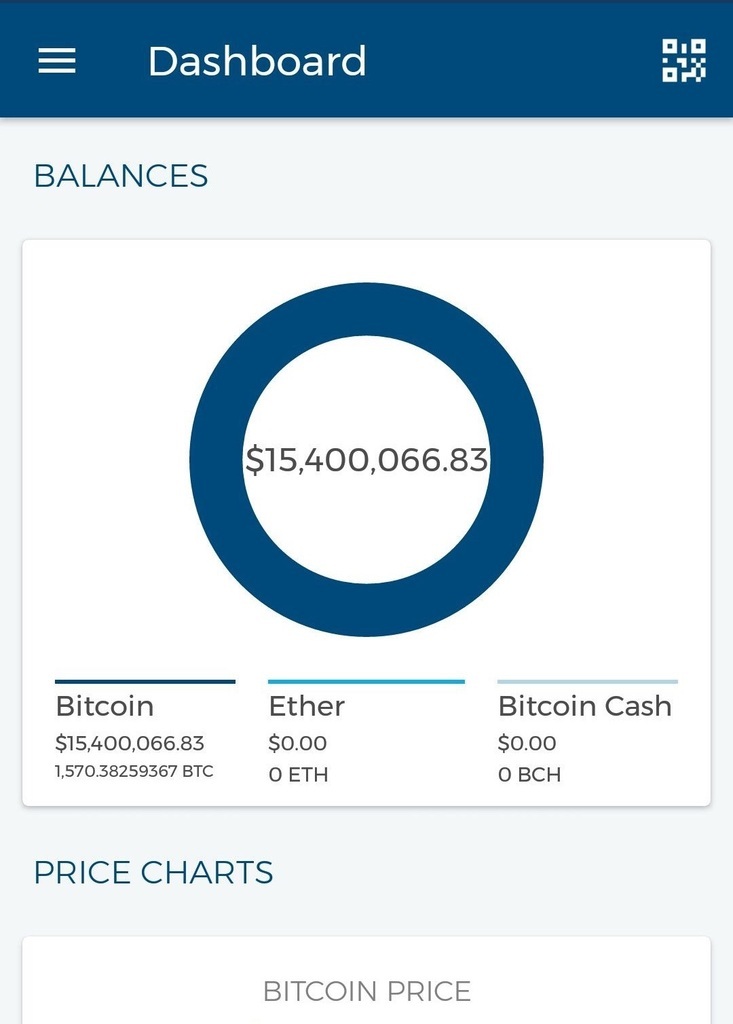733x1024 pixels.
Task: Click the BALANCES section heading
Action: (121, 176)
